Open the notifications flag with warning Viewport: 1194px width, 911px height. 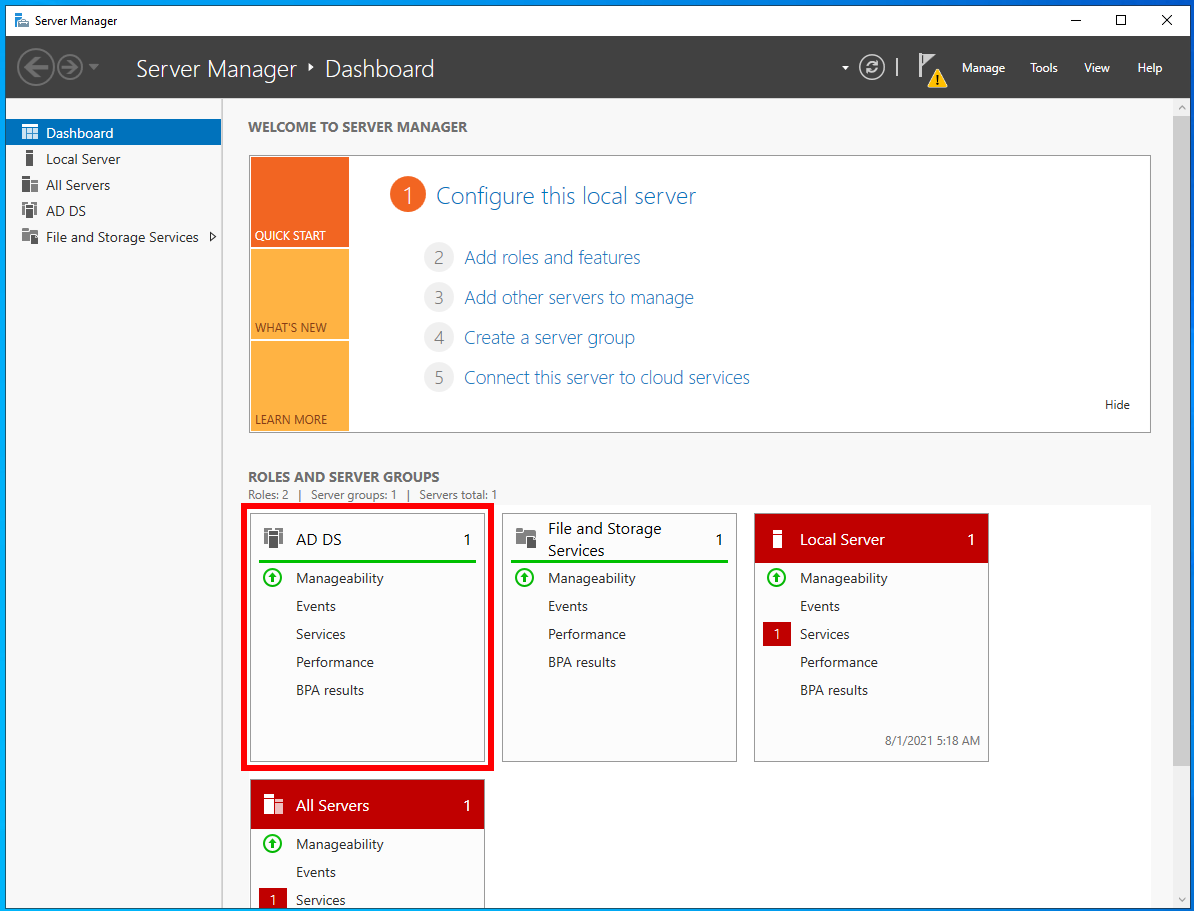tap(931, 69)
